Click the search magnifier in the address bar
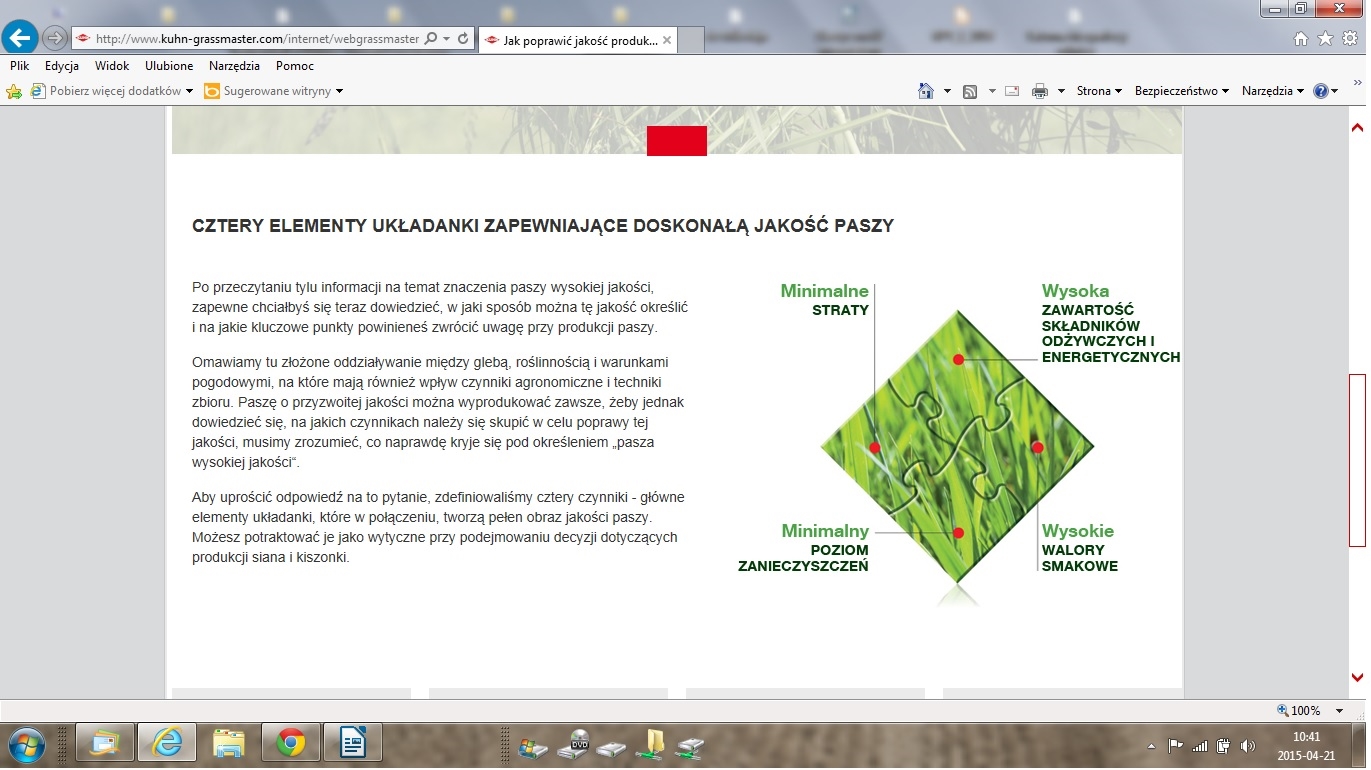Screen dimensions: 1371x770 click(x=431, y=38)
